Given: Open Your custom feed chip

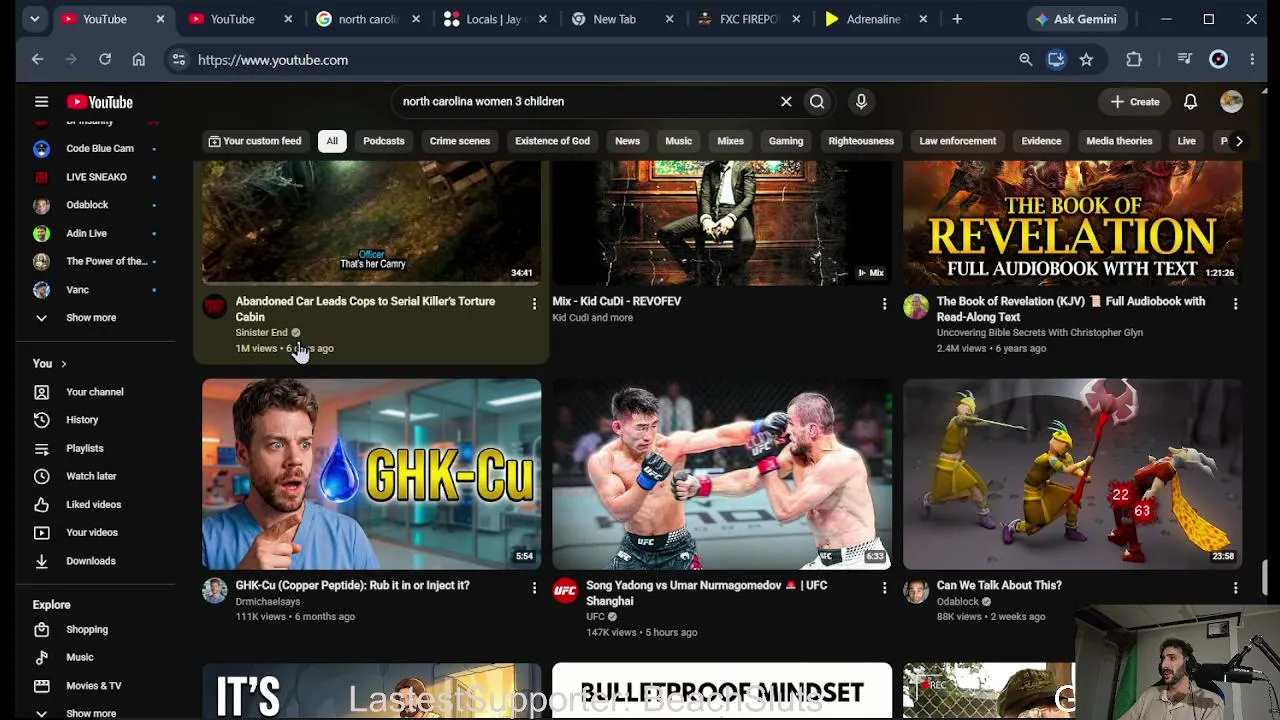Looking at the screenshot, I should pyautogui.click(x=254, y=141).
